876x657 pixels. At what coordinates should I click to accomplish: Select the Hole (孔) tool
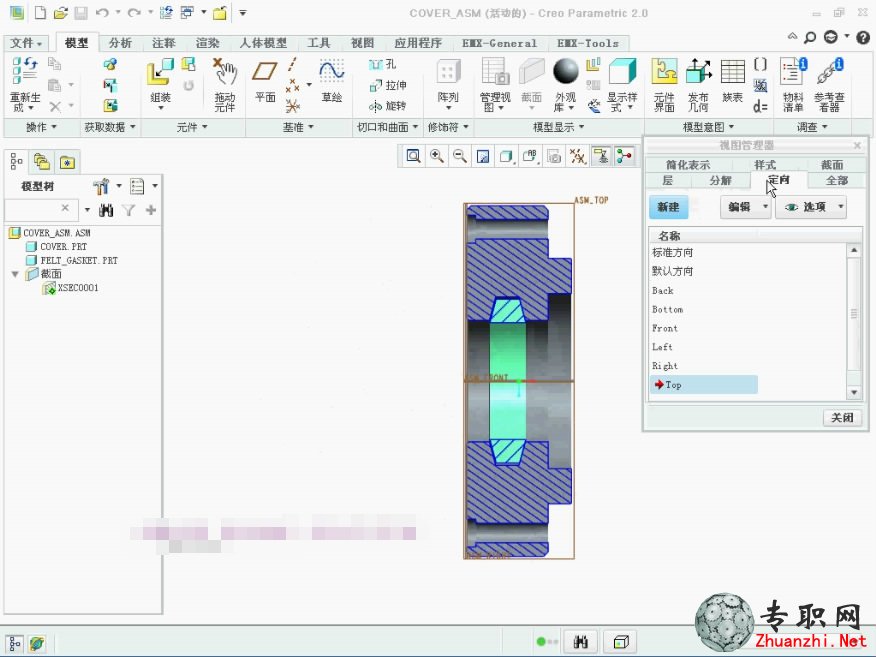pos(383,65)
